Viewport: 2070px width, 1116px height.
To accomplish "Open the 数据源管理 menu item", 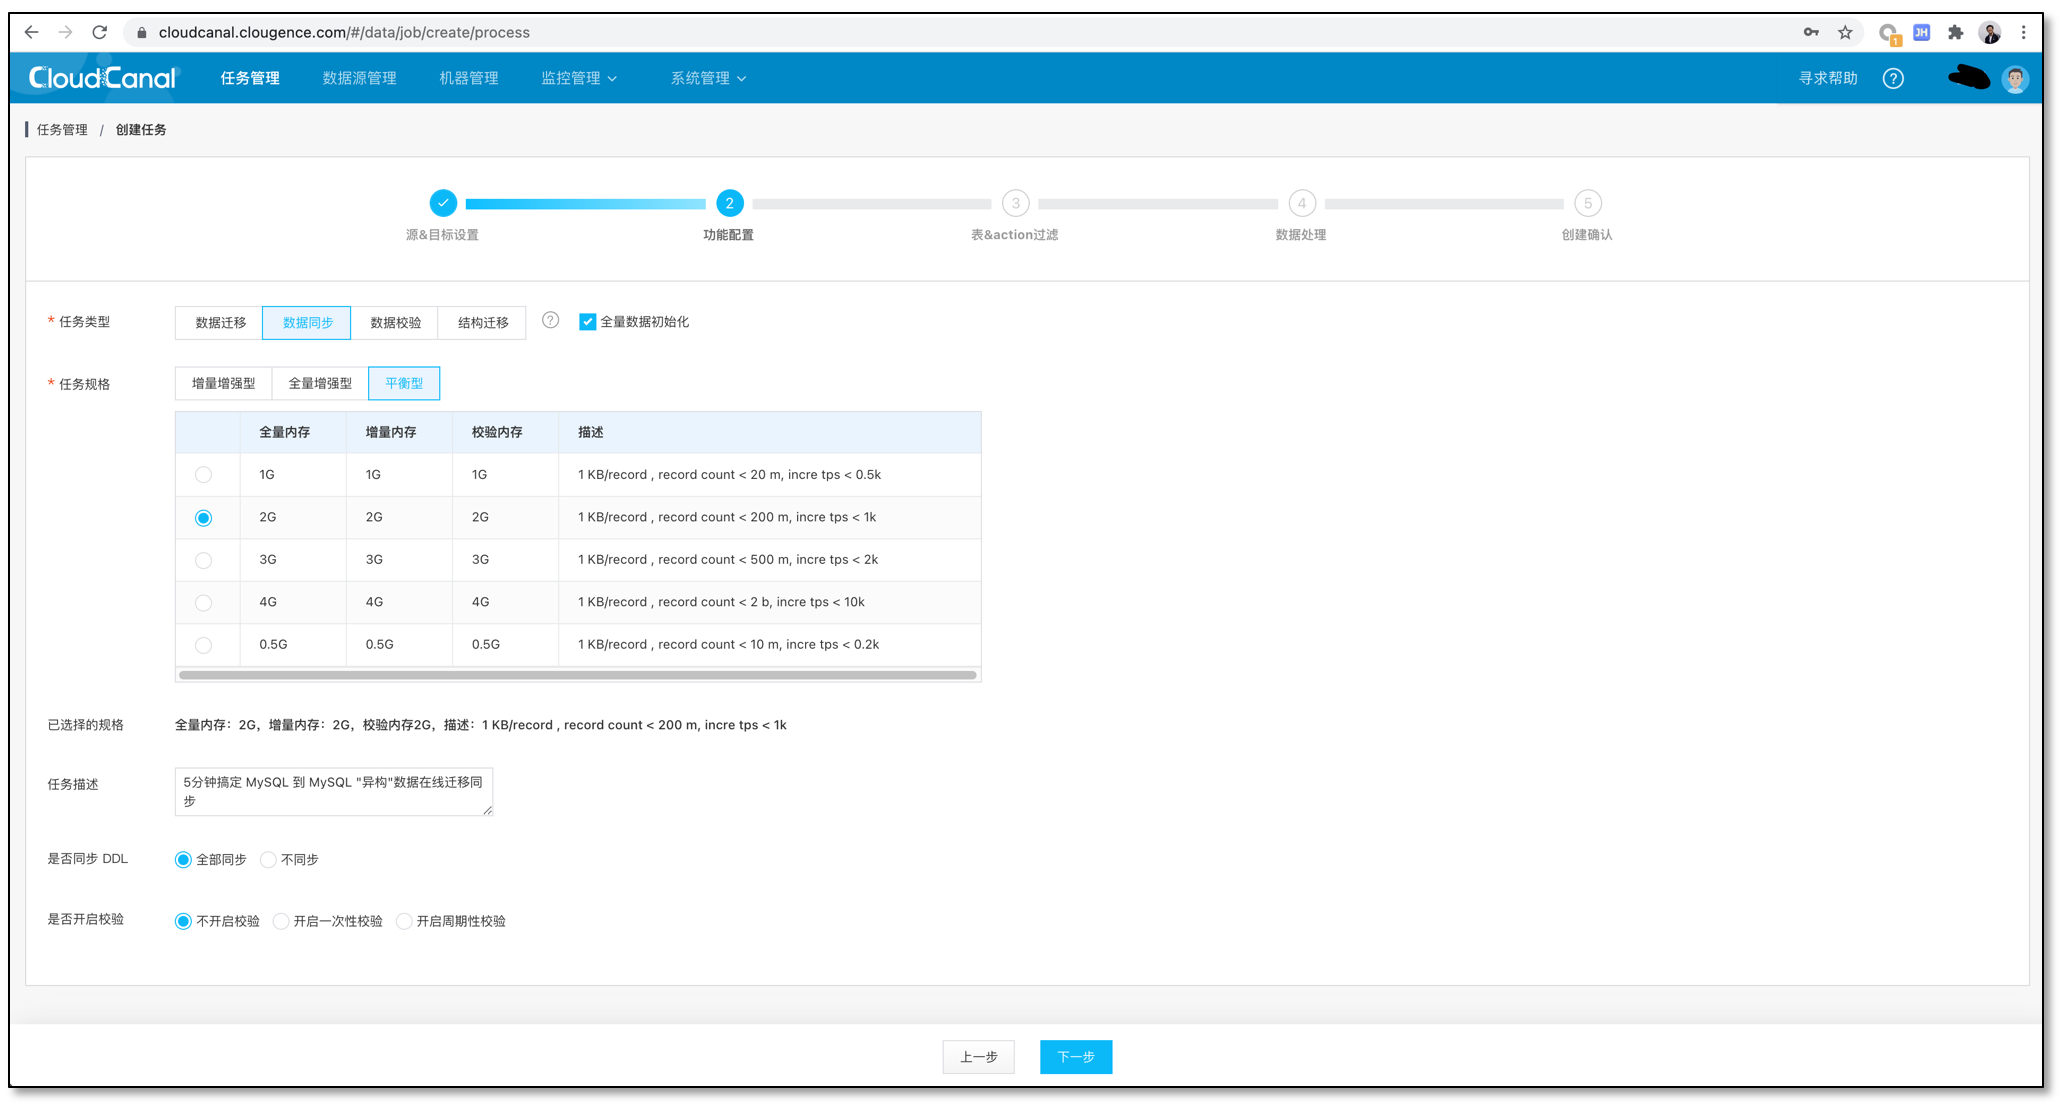I will [x=359, y=78].
